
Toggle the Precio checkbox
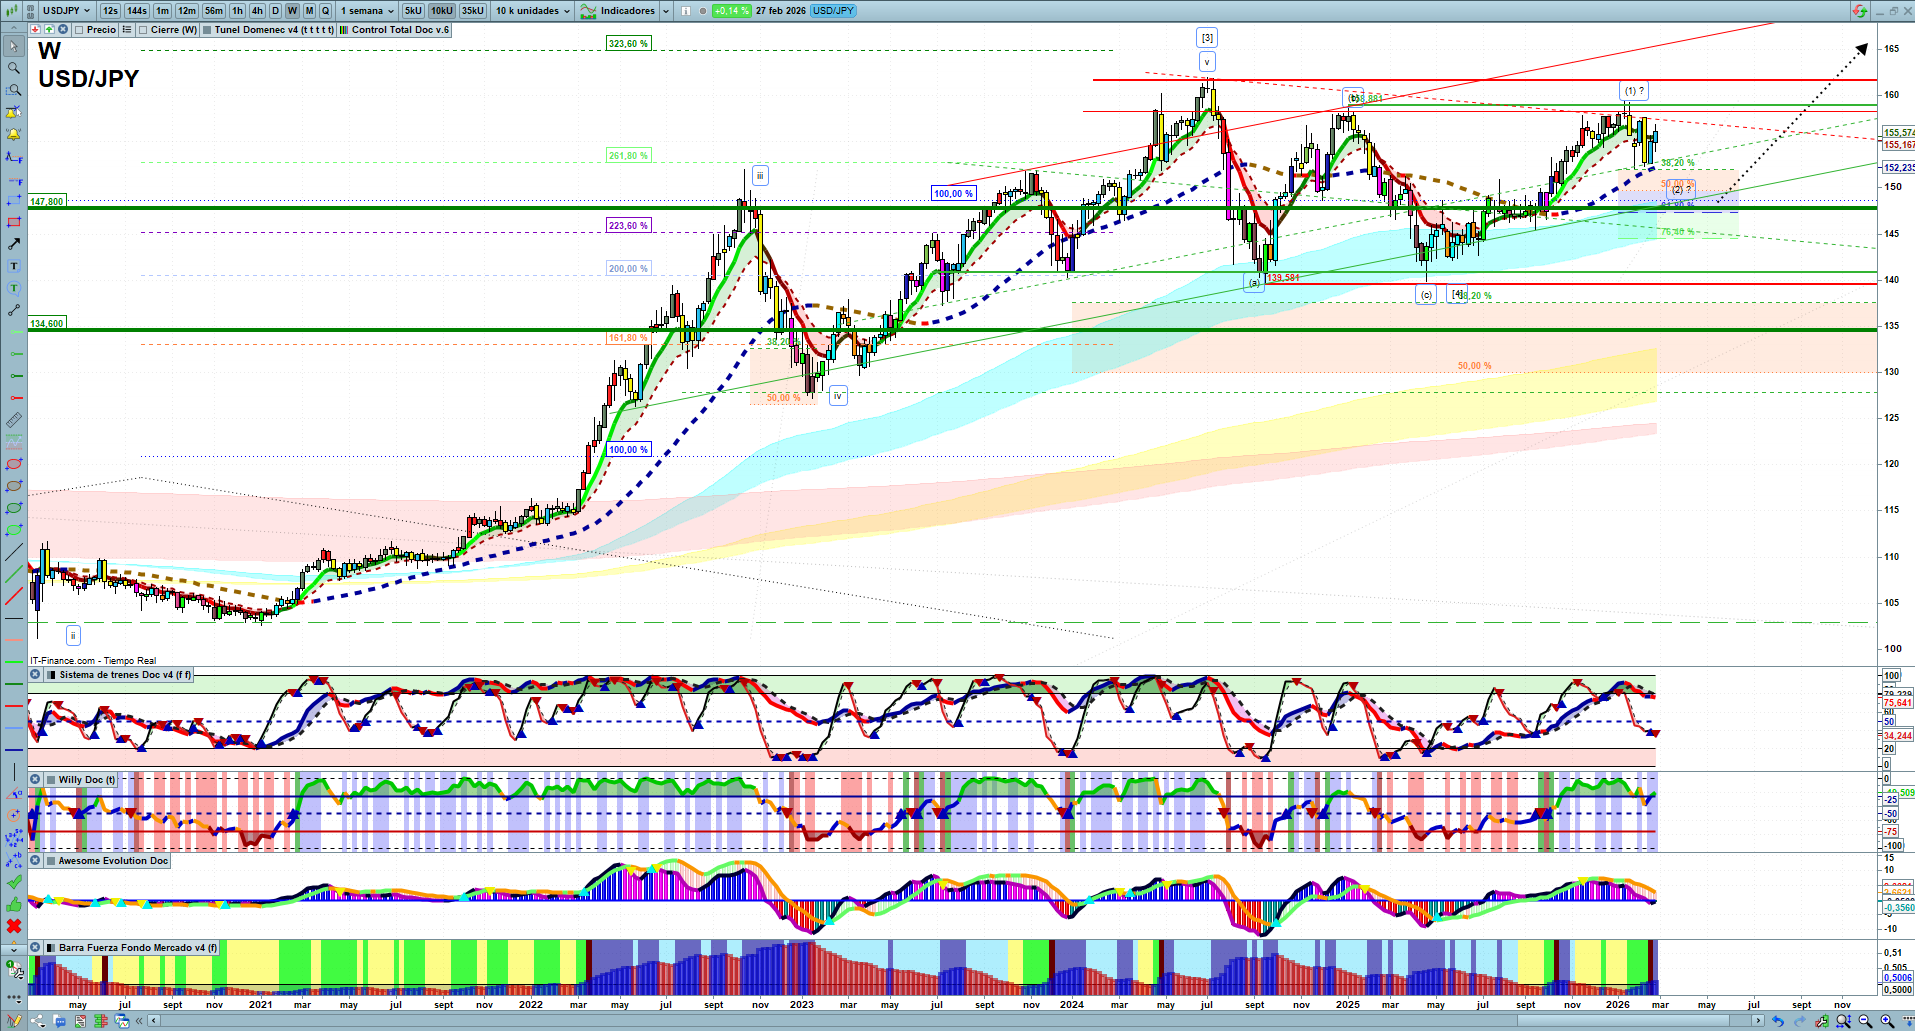point(79,30)
